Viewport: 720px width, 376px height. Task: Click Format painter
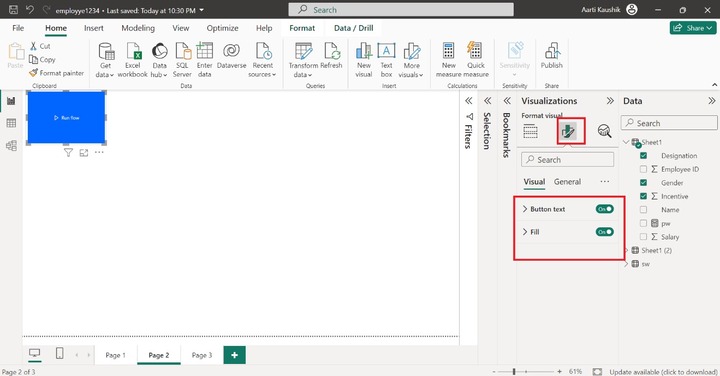(56, 73)
